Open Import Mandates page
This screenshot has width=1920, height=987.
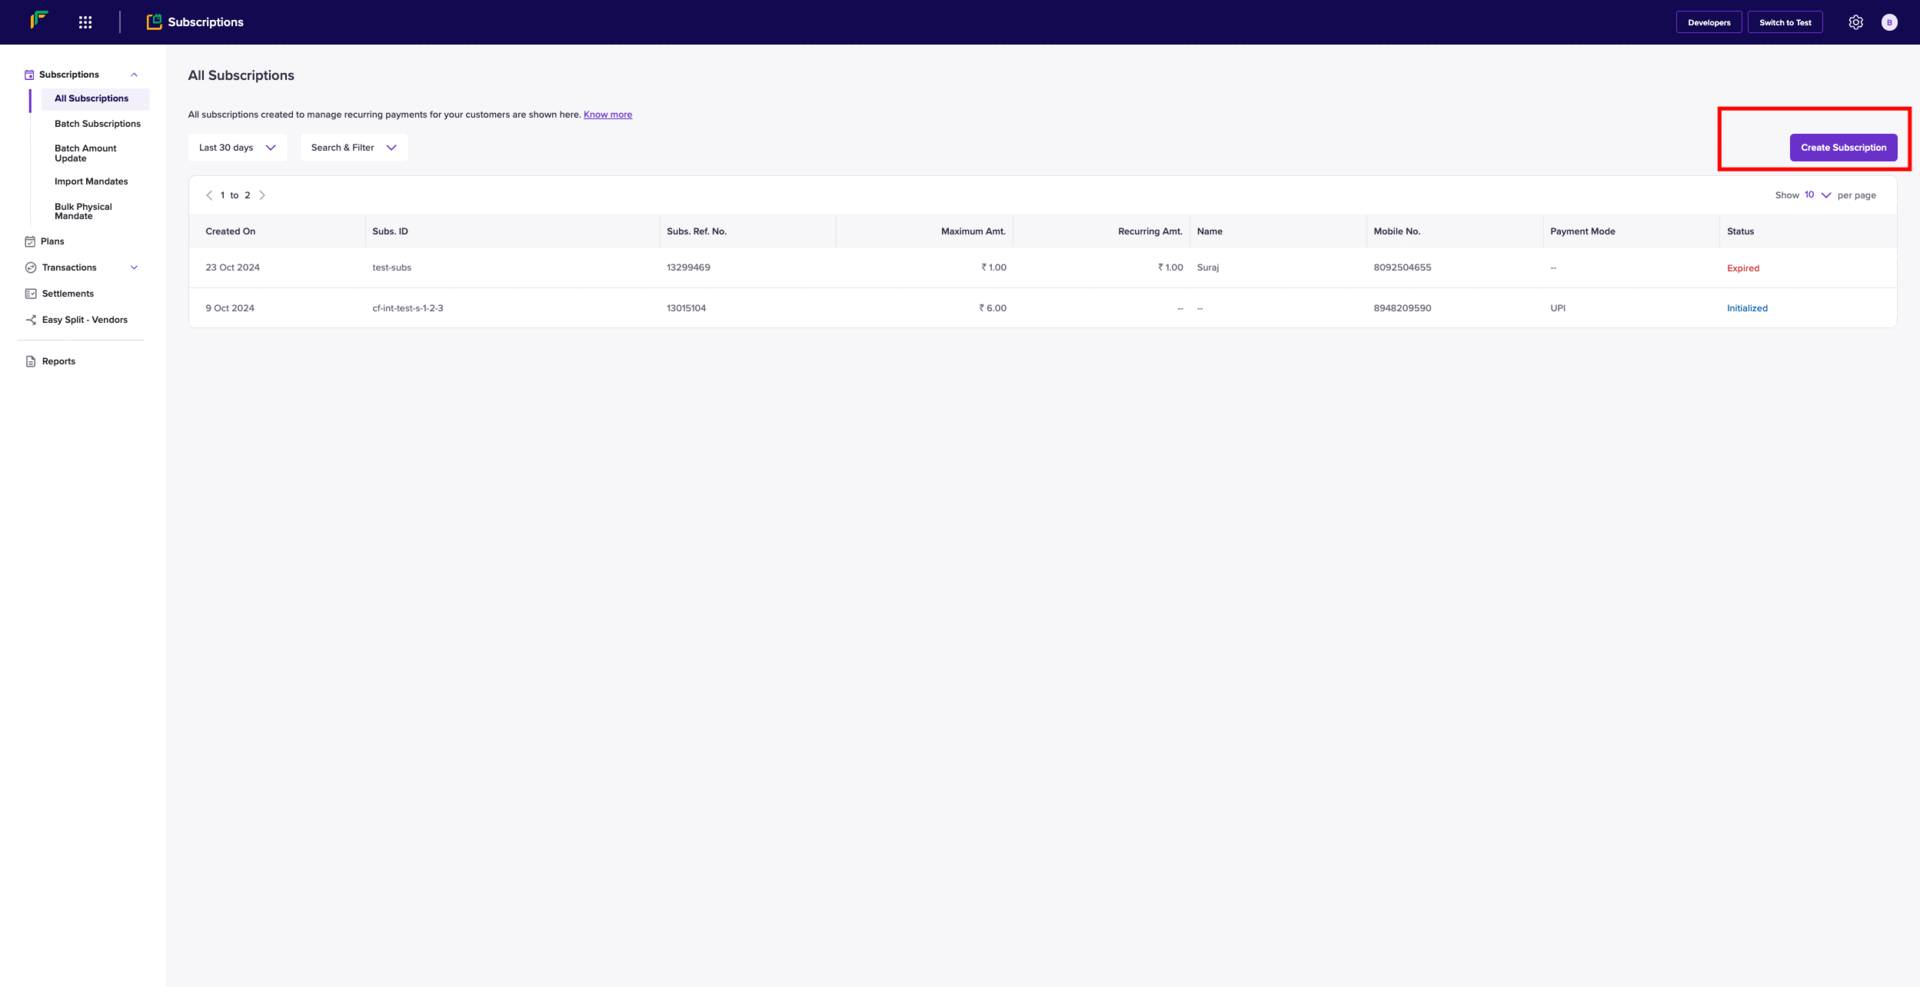91,181
